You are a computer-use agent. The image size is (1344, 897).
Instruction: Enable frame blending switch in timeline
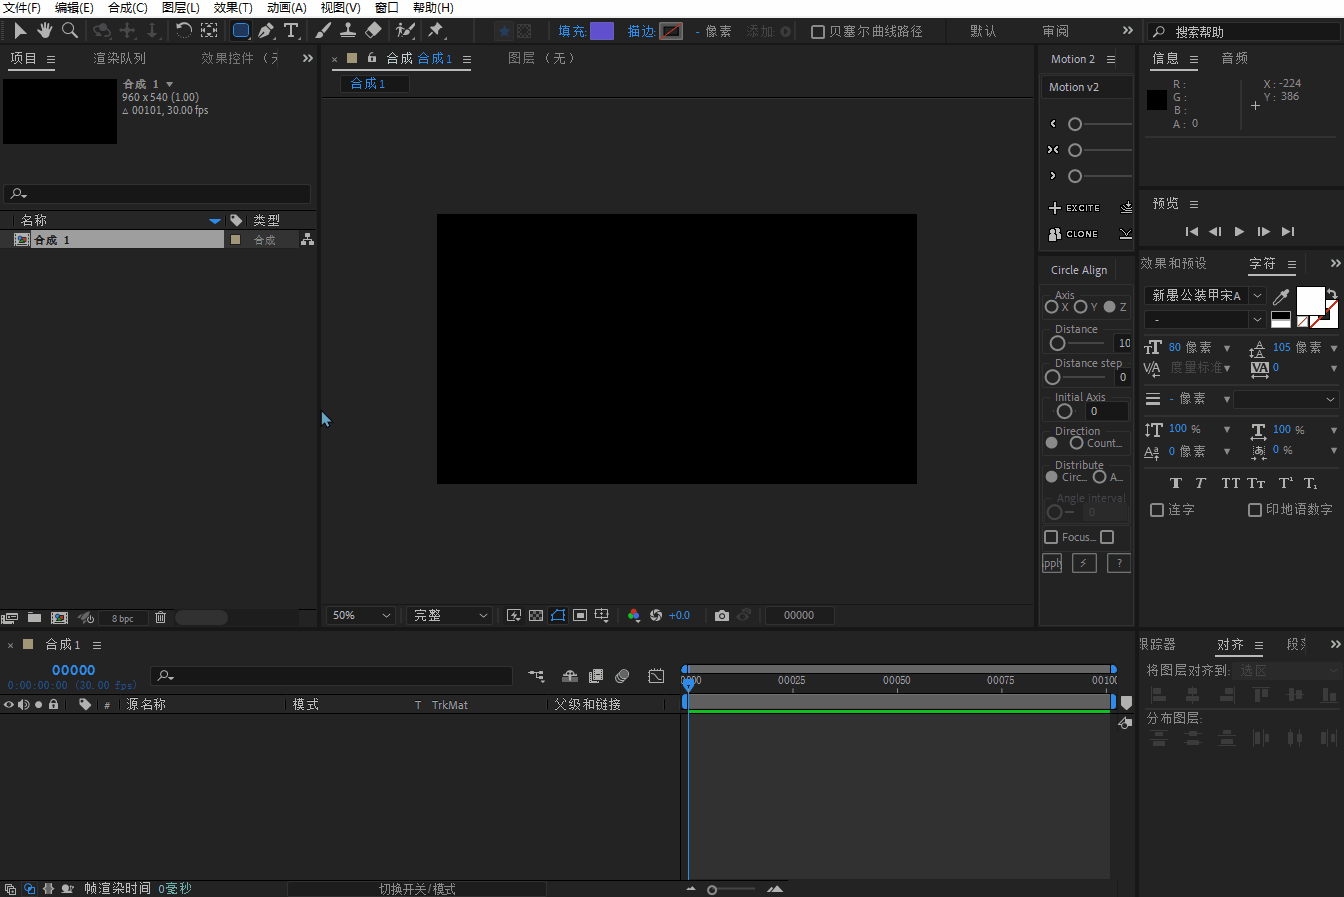point(596,677)
